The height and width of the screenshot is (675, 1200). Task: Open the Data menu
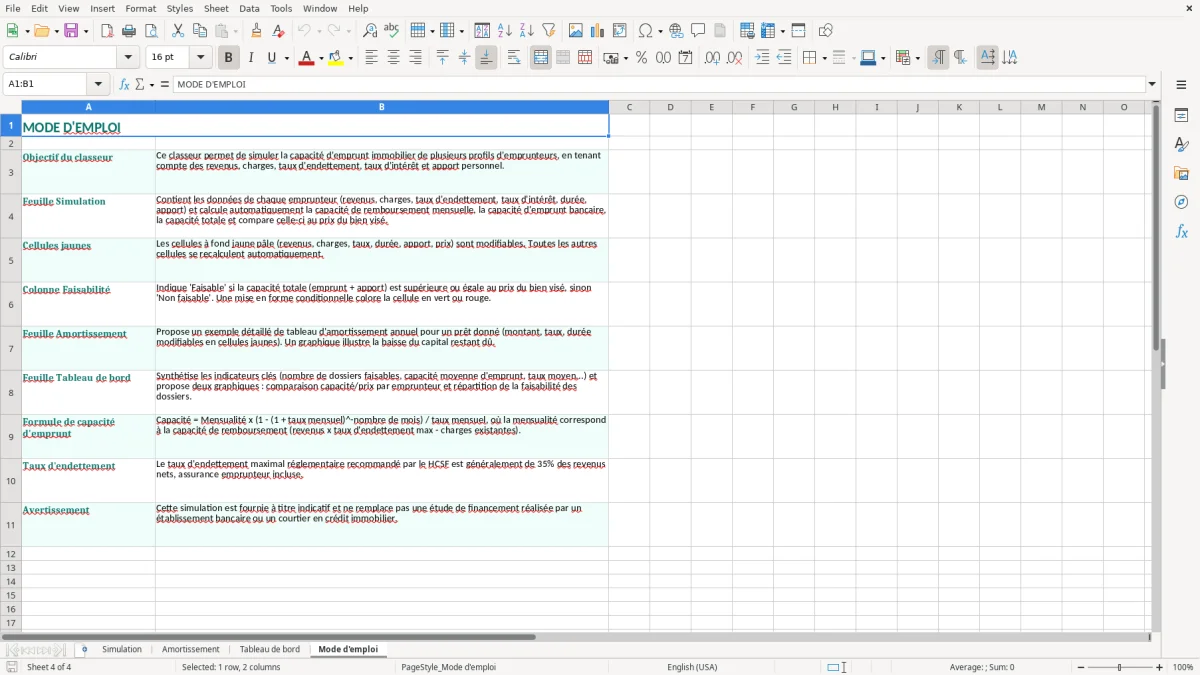coord(249,8)
